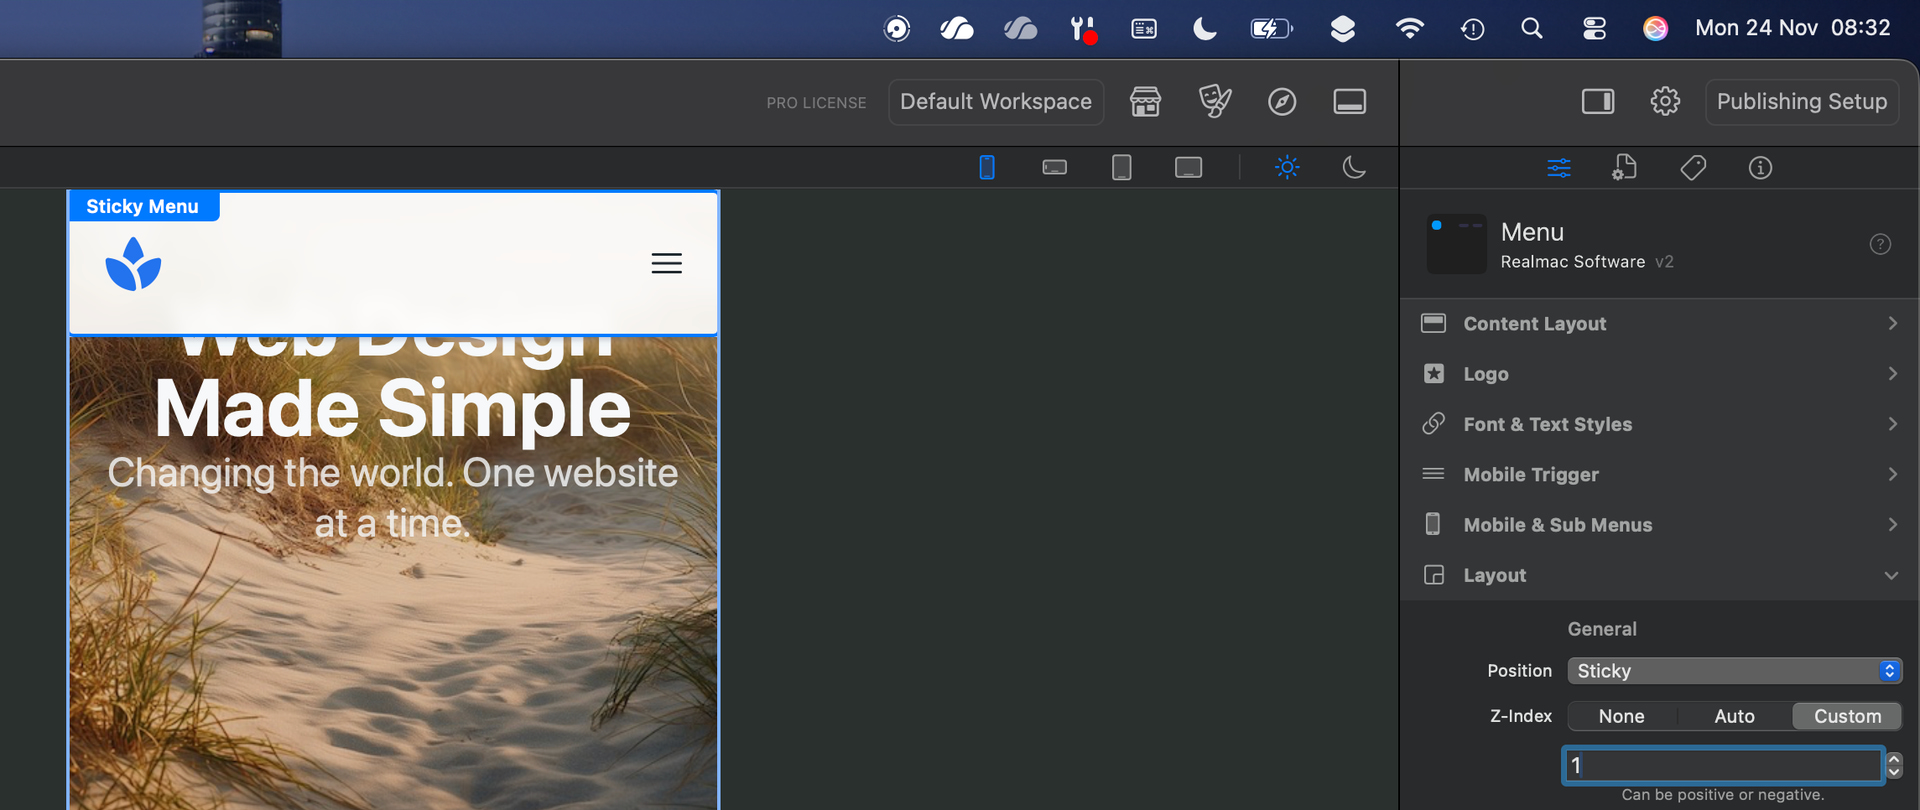Select the Sticky Menu label tag

pyautogui.click(x=143, y=206)
